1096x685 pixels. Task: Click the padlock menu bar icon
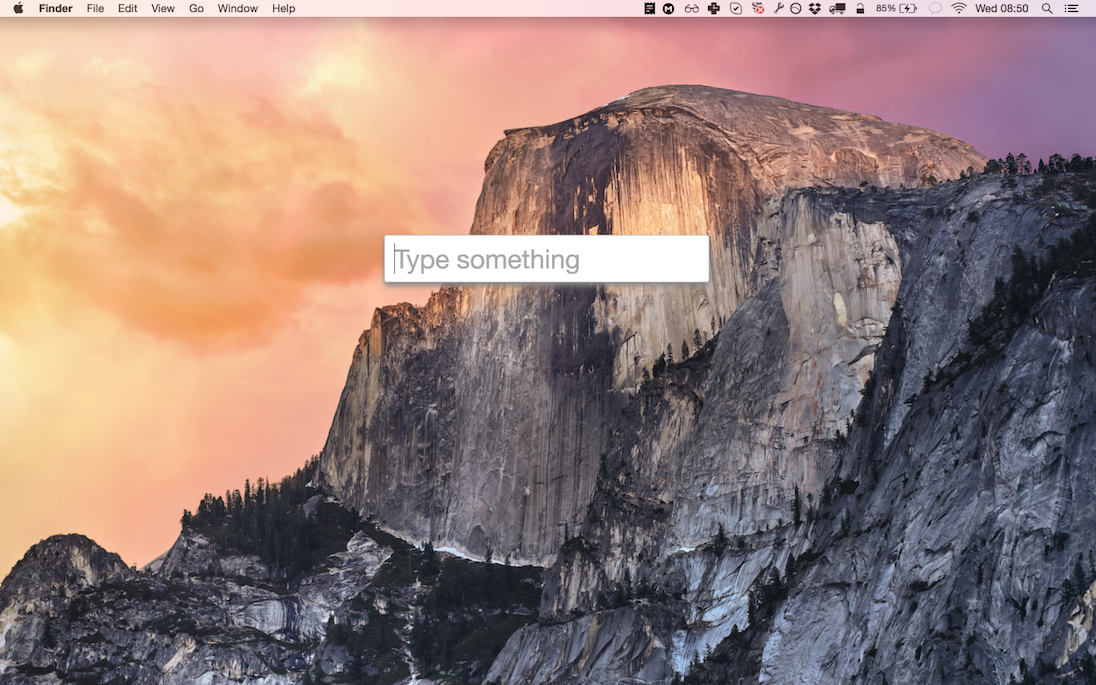(860, 8)
